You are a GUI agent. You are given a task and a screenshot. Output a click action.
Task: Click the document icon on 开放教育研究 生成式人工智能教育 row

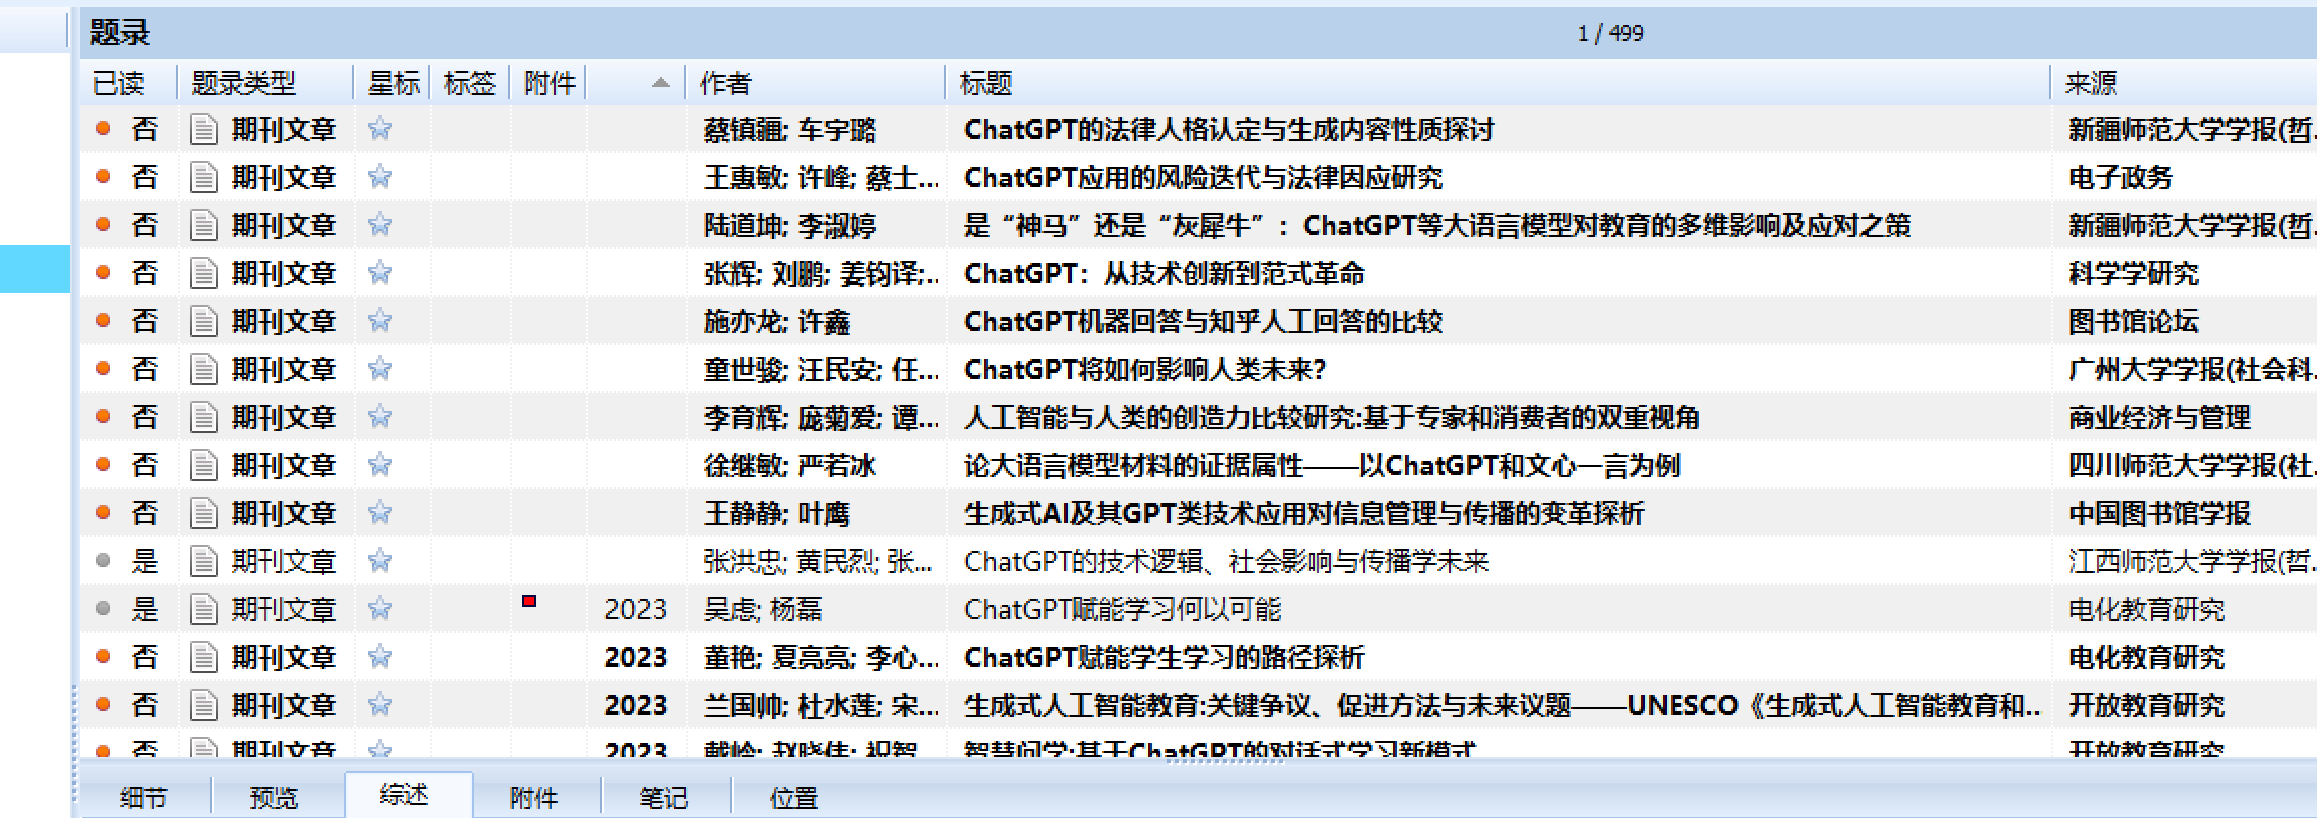pyautogui.click(x=204, y=705)
